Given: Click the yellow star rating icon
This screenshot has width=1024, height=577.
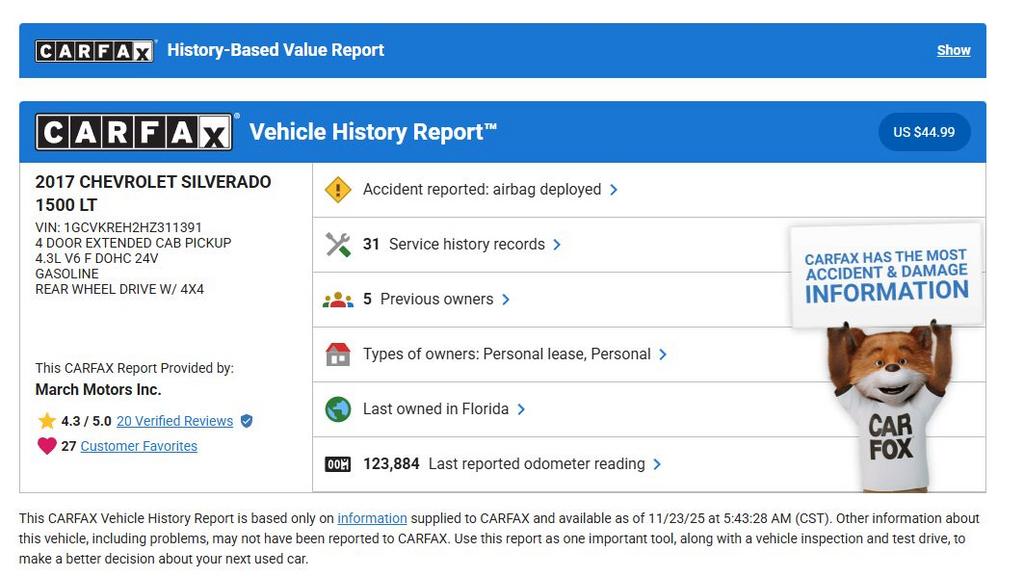Looking at the screenshot, I should coord(46,421).
